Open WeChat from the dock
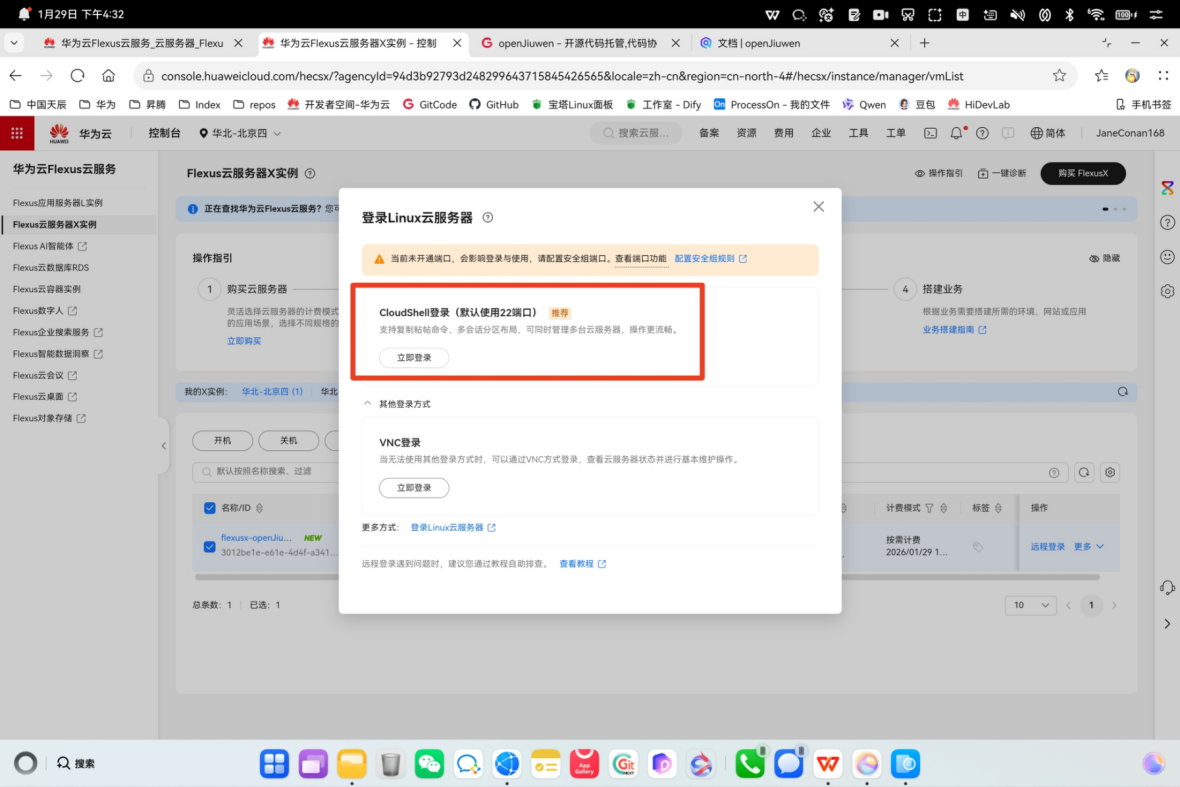This screenshot has height=787, width=1180. coord(429,764)
